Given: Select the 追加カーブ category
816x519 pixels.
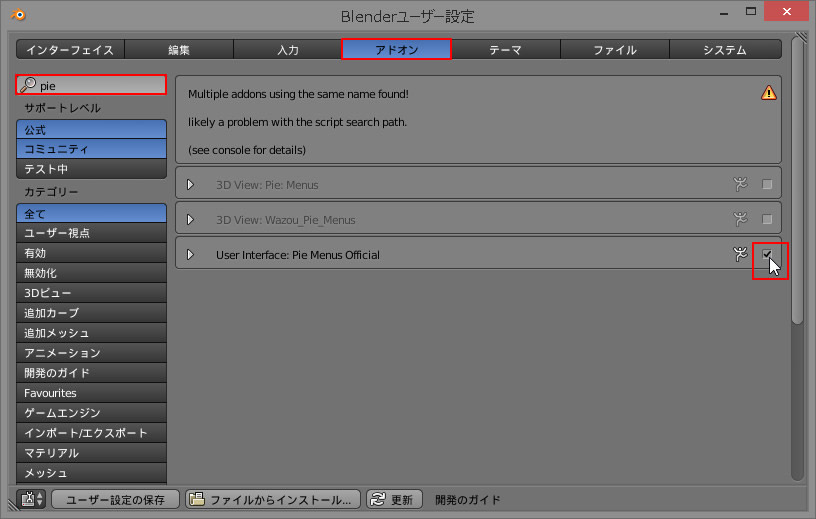Looking at the screenshot, I should click(92, 312).
